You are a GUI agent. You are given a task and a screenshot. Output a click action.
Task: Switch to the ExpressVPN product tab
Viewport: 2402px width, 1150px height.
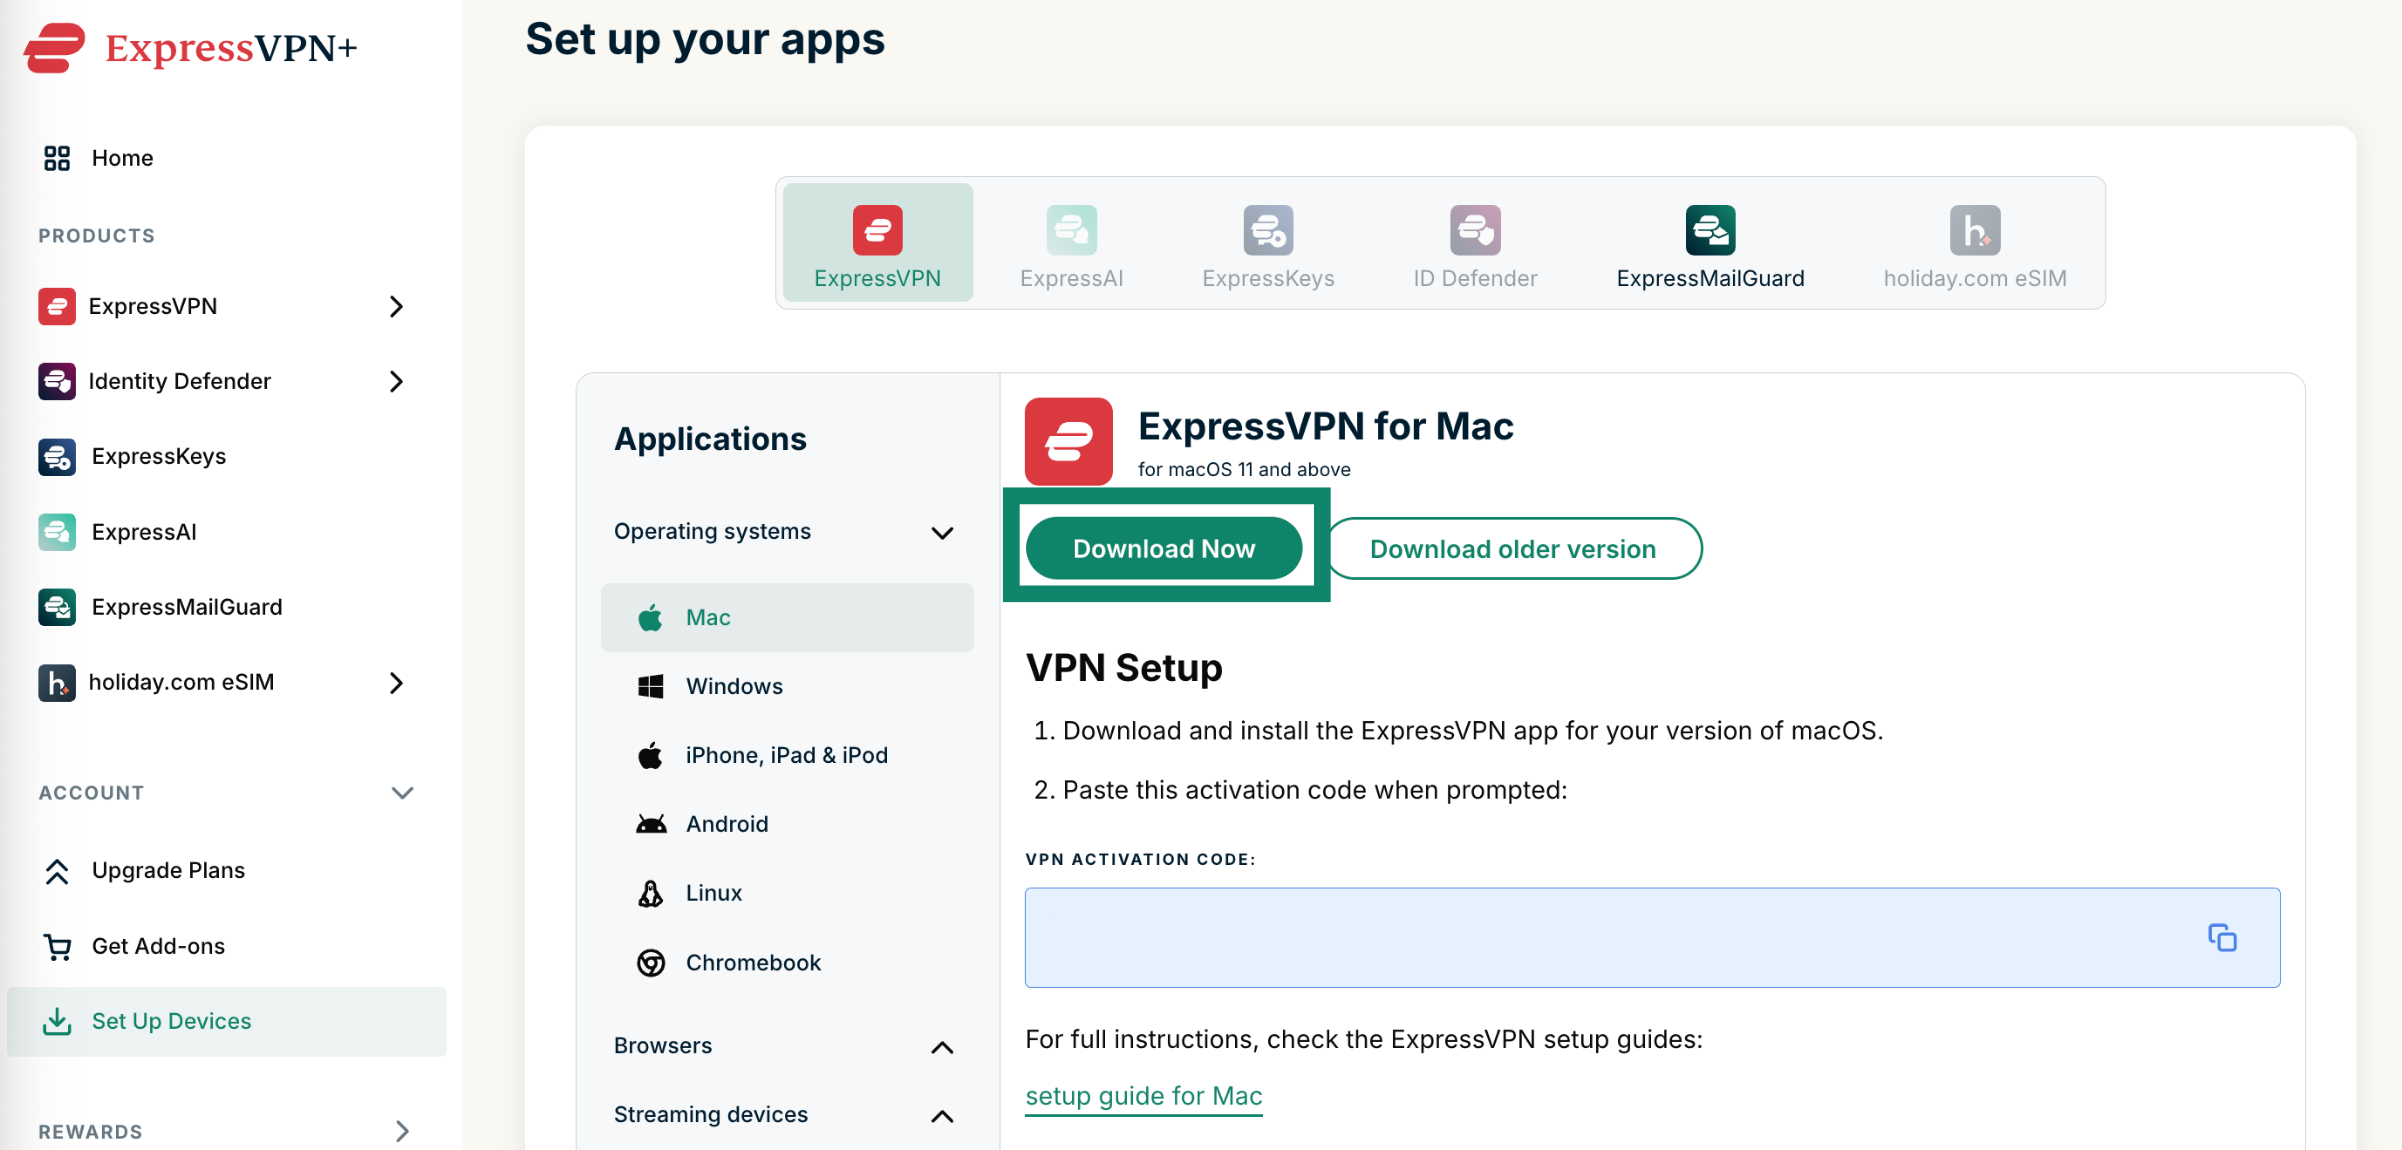click(x=878, y=243)
